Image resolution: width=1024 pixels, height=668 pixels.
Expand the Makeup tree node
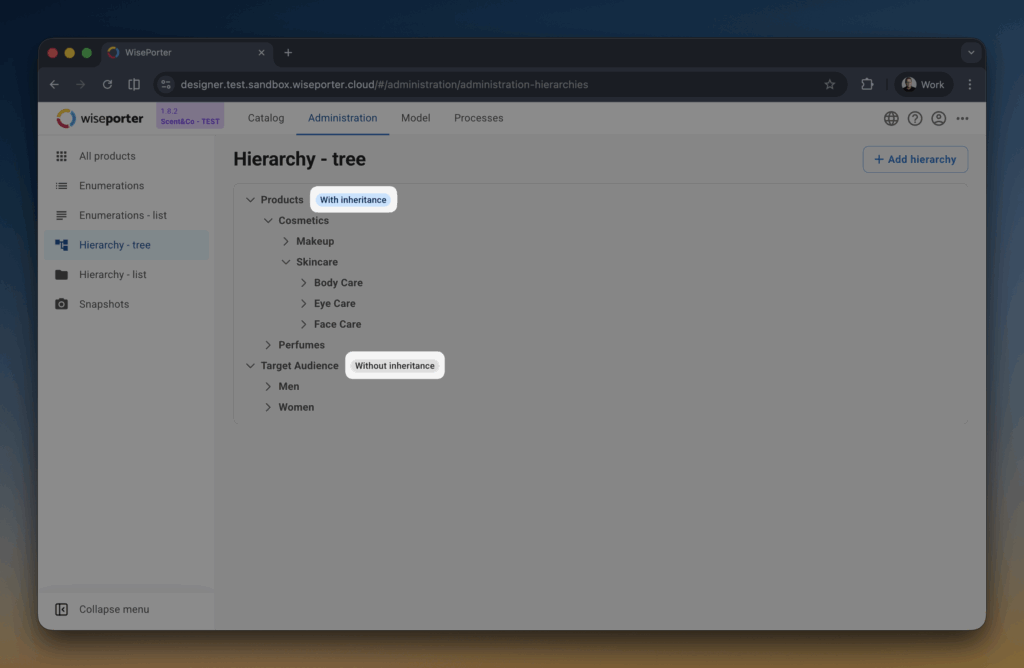point(286,242)
